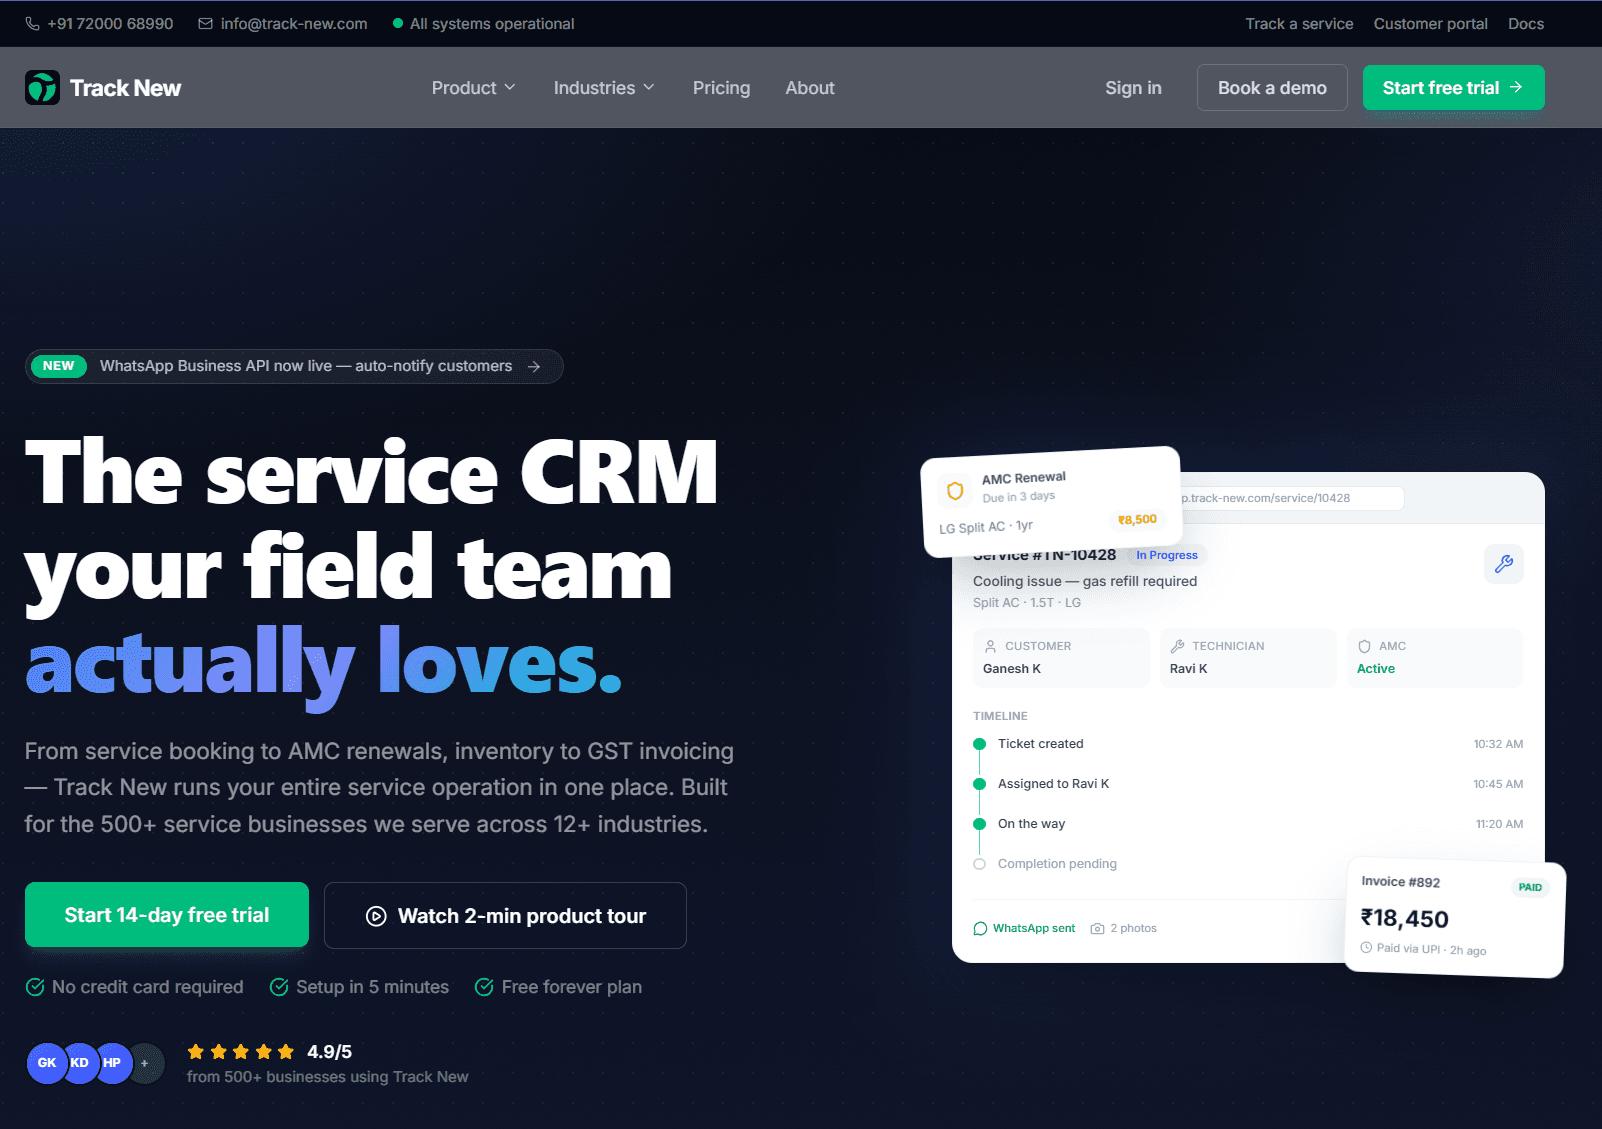Click the GK avatar circle
The height and width of the screenshot is (1129, 1602).
click(x=47, y=1063)
